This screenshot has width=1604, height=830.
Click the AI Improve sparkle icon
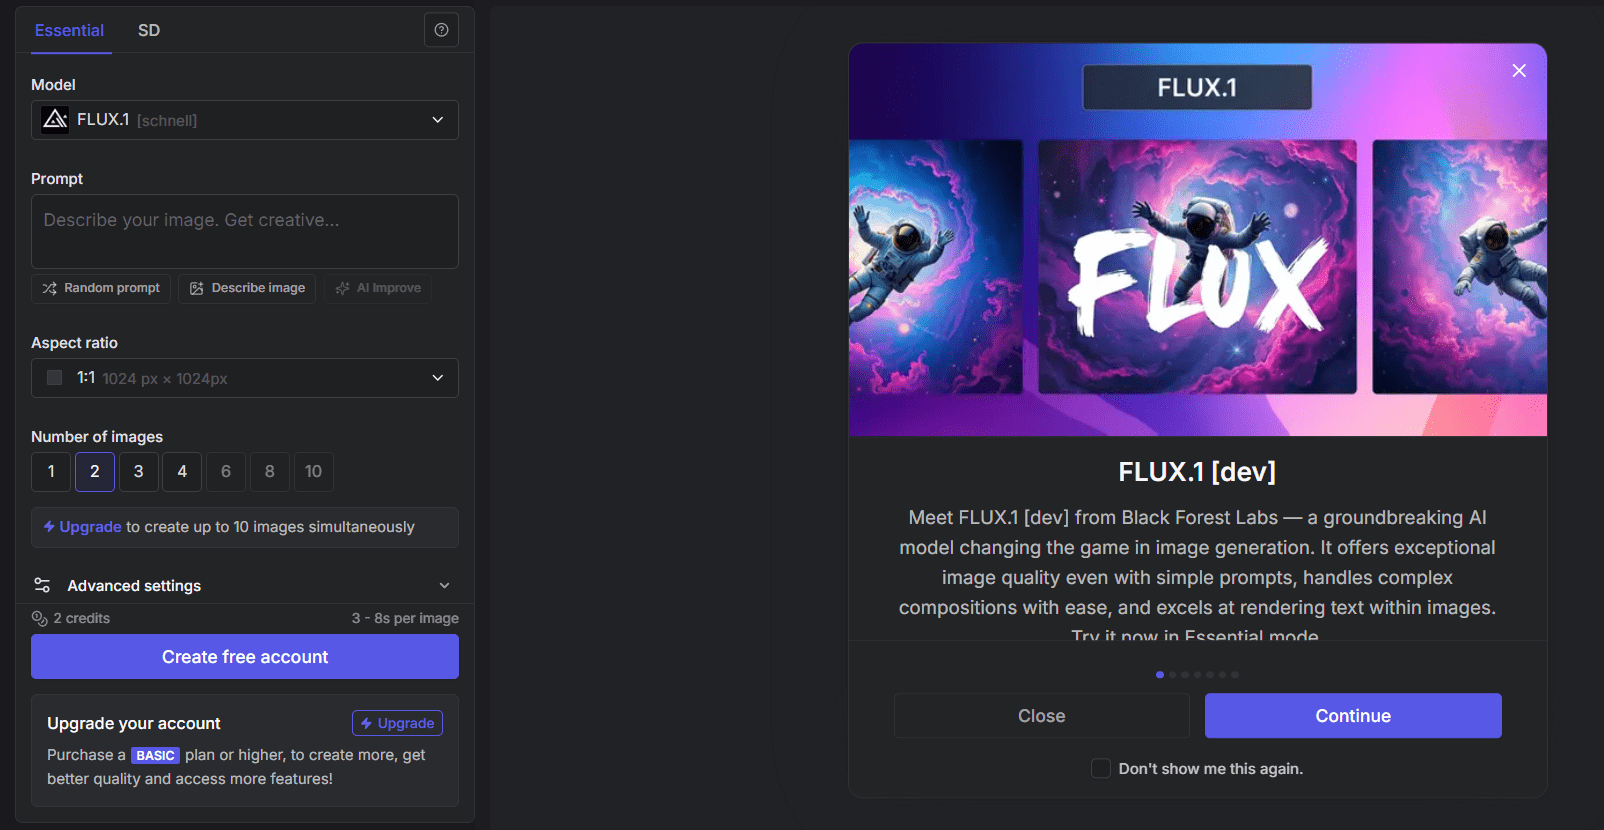342,288
